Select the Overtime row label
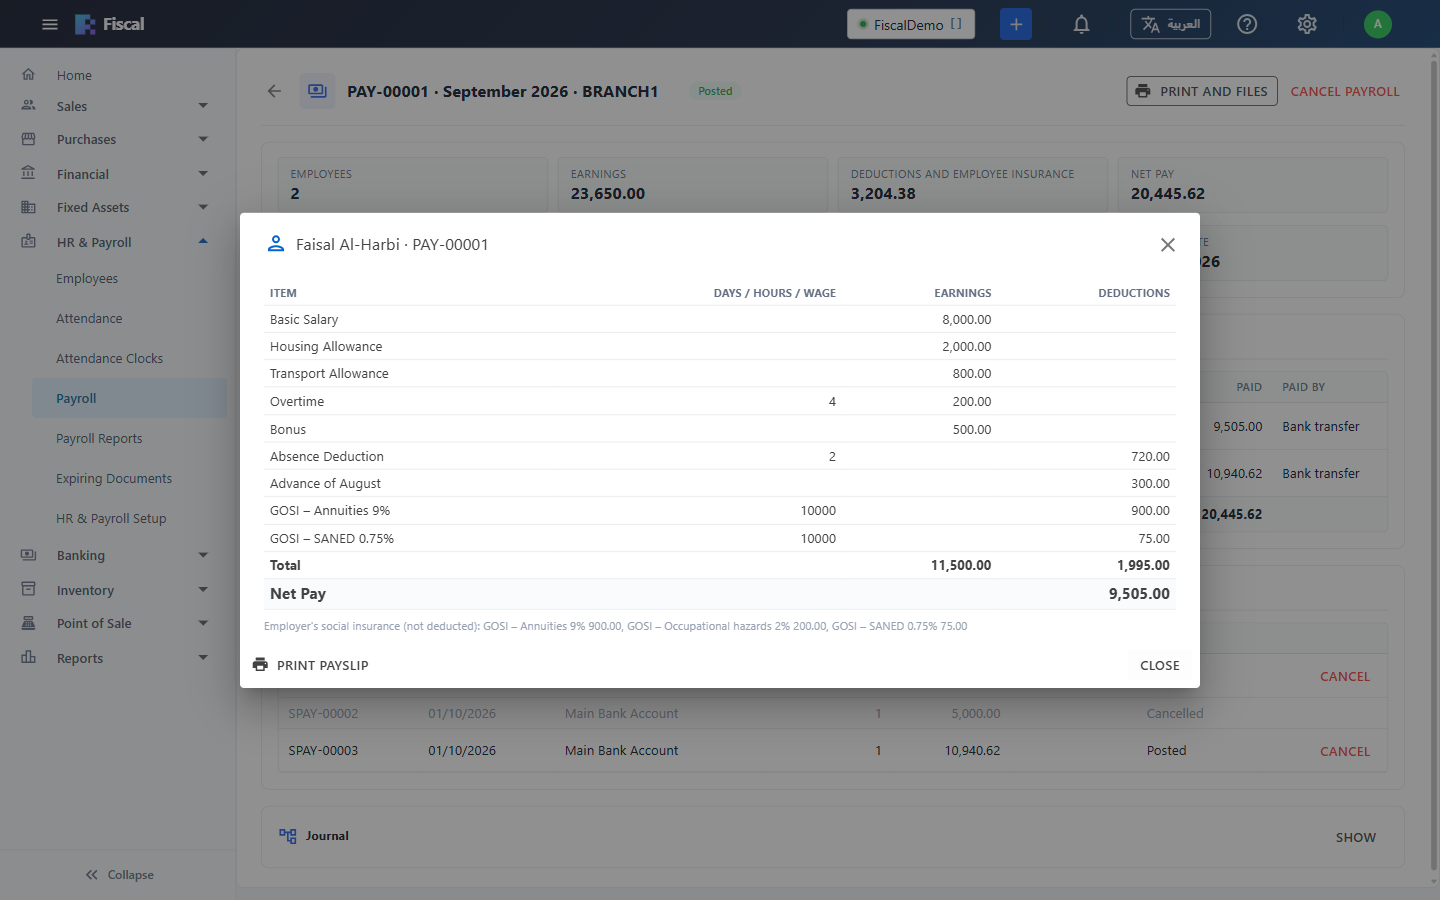 (x=297, y=401)
